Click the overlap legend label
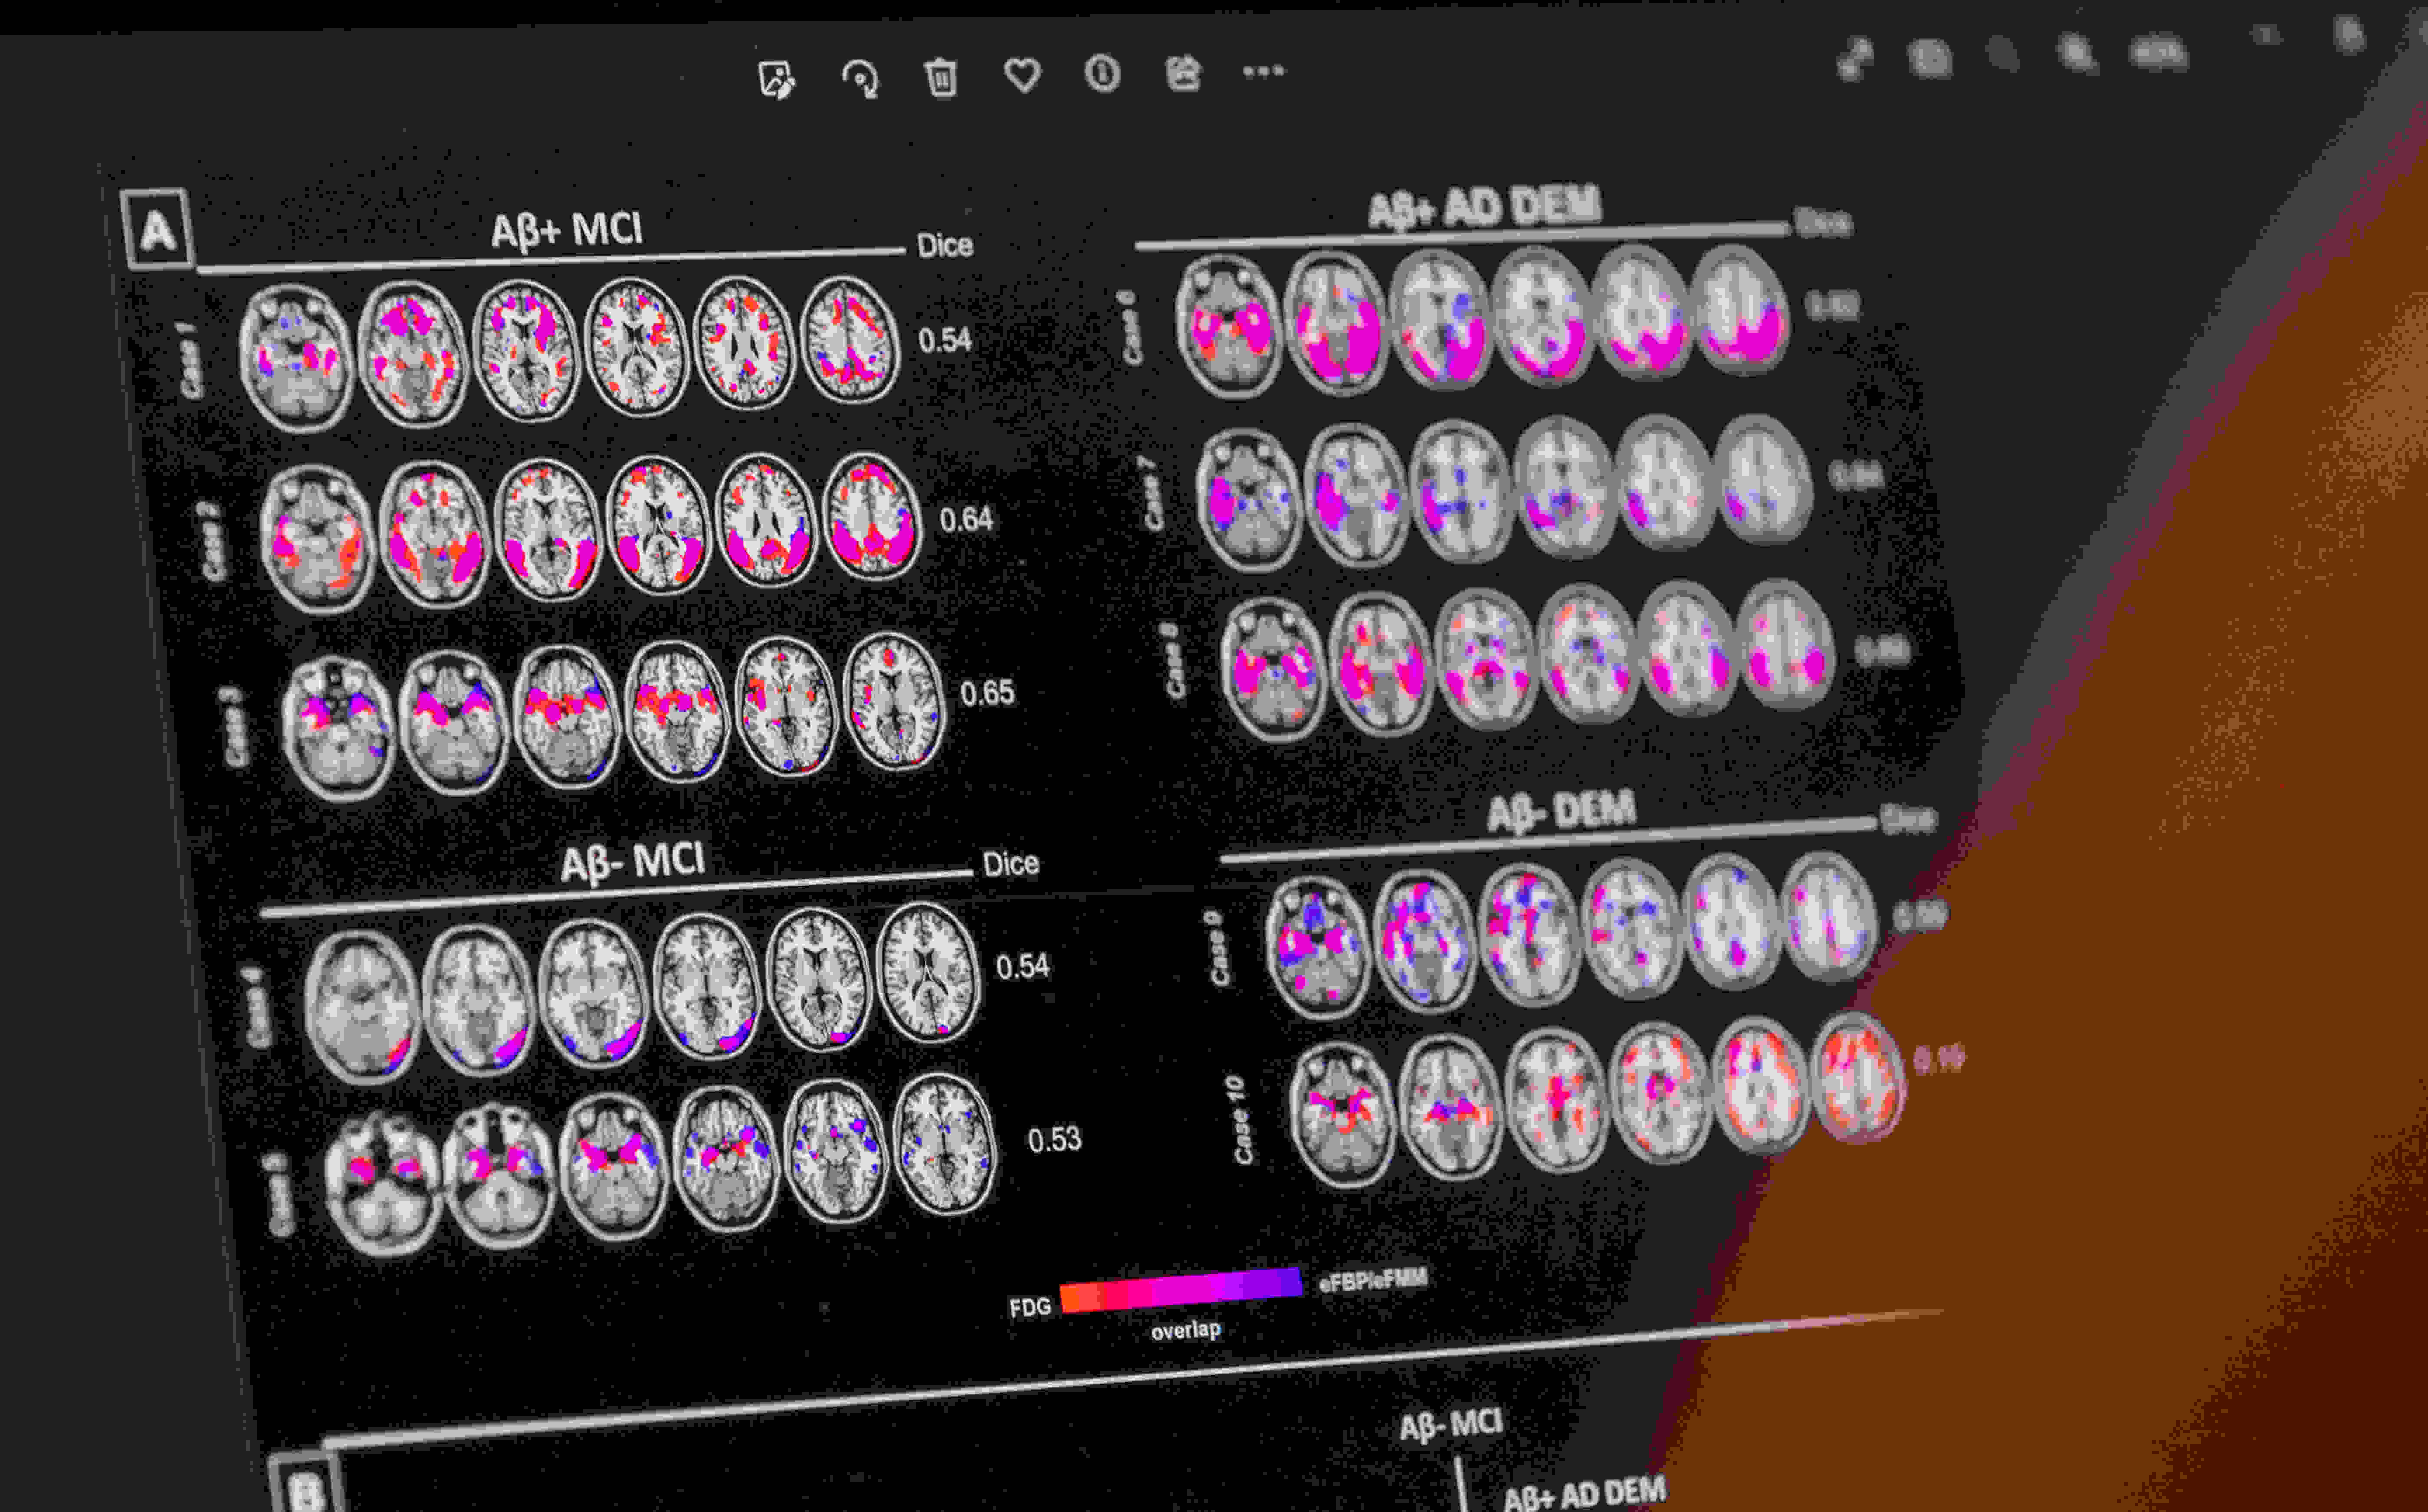The height and width of the screenshot is (1512, 2428). point(1186,1331)
